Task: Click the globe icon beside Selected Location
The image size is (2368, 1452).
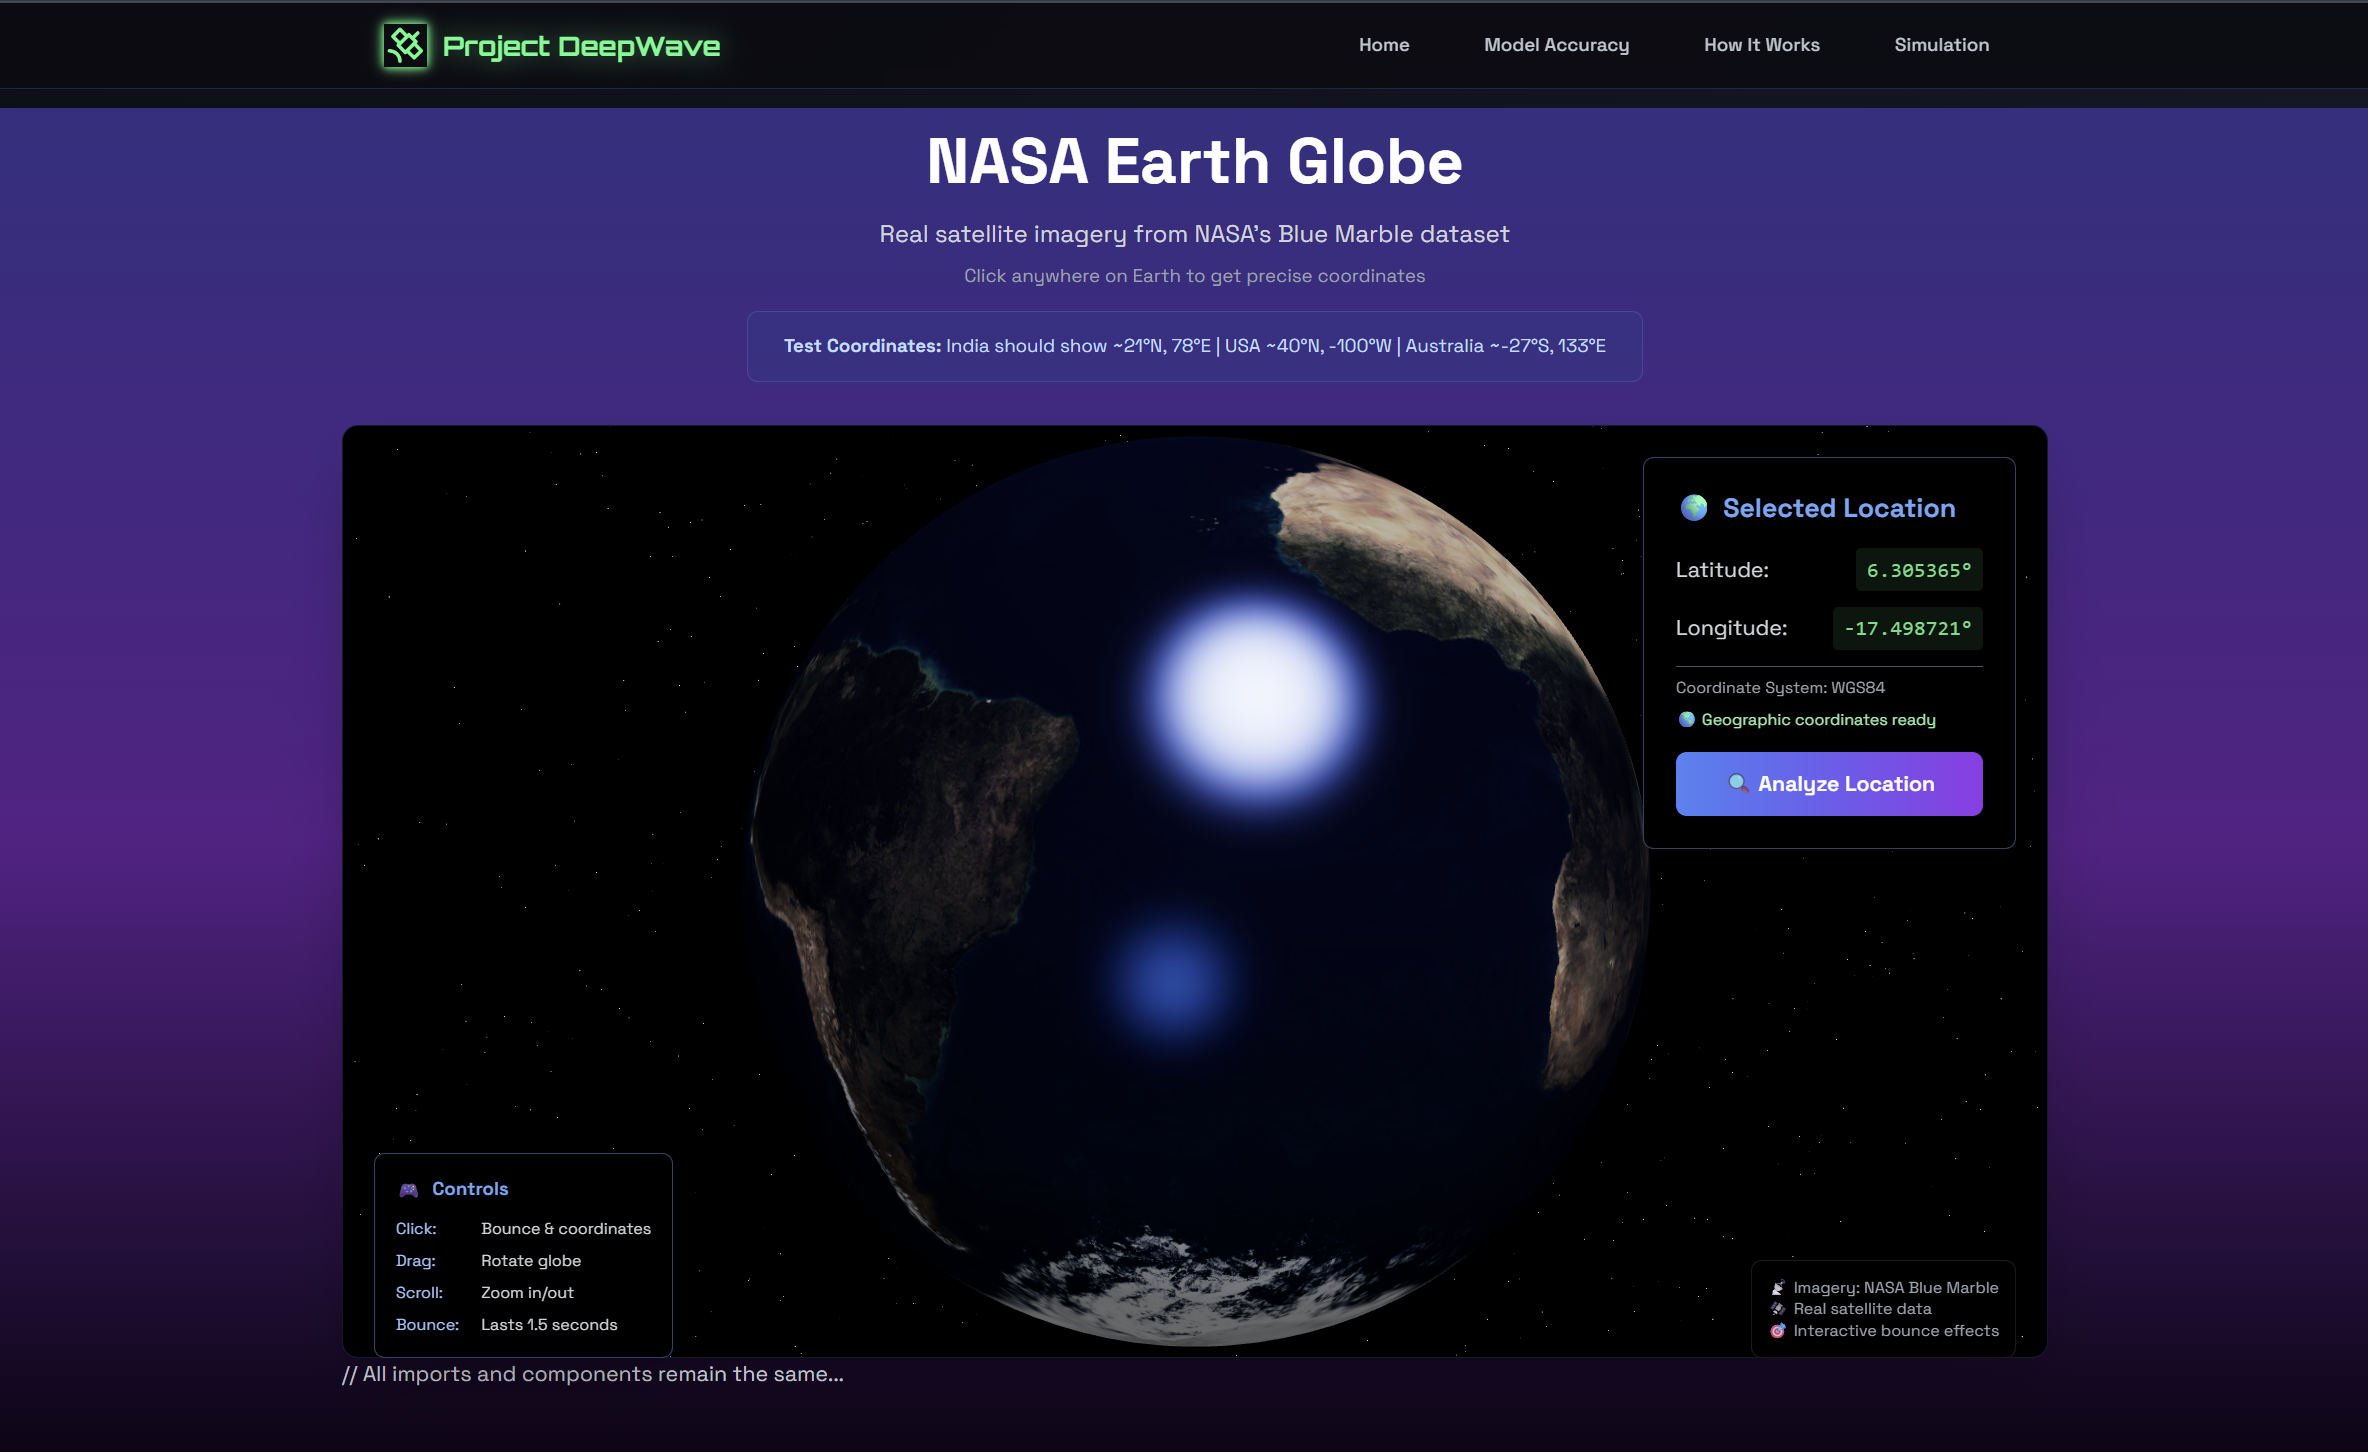Action: 1693,508
